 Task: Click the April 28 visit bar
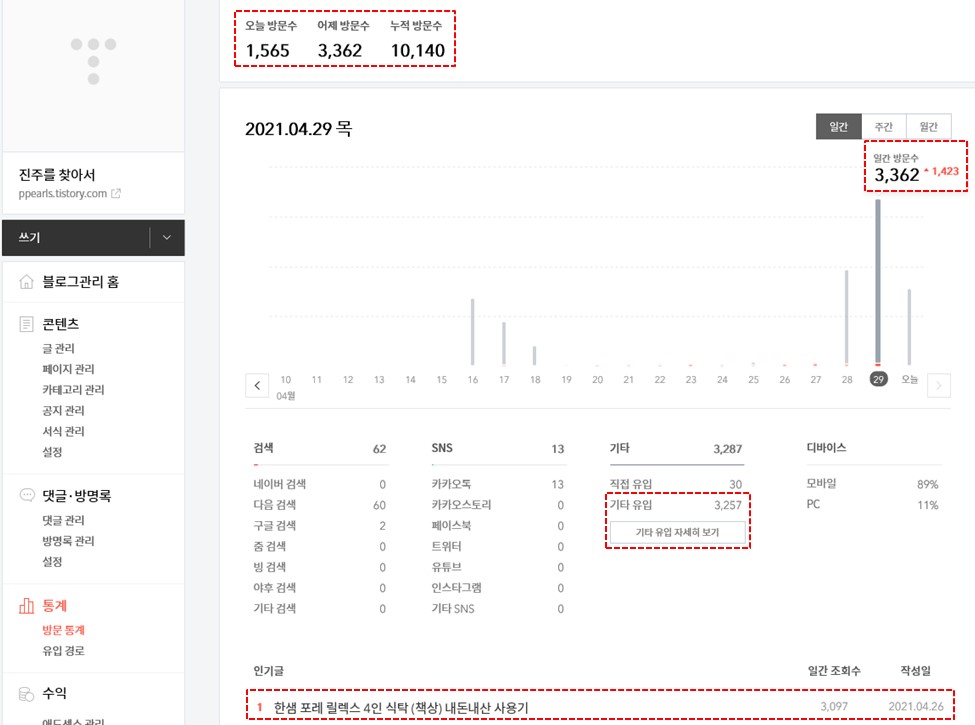coord(847,317)
